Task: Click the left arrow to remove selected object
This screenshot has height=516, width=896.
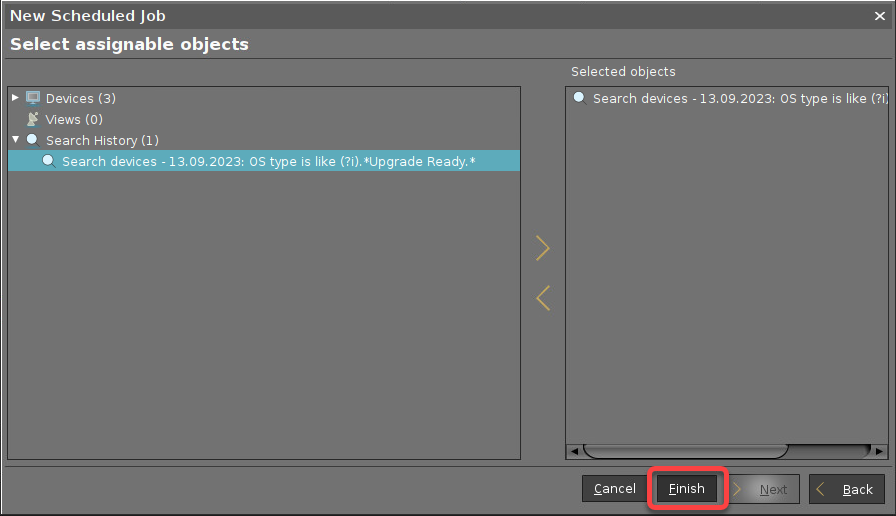Action: (543, 298)
